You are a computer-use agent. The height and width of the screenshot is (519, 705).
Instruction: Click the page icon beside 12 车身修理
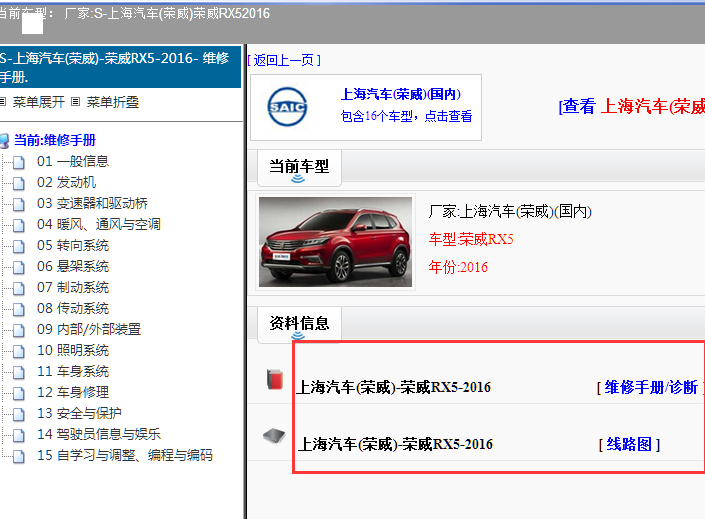point(19,393)
